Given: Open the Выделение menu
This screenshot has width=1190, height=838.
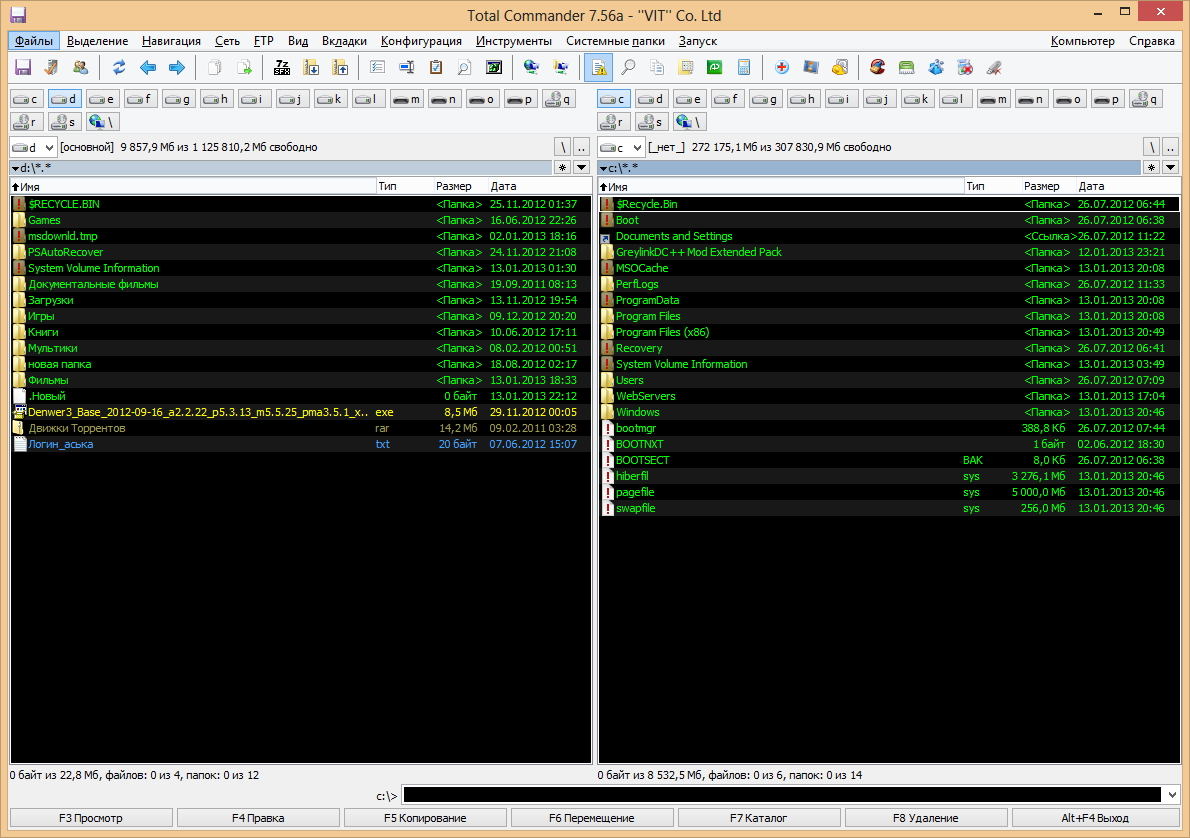Looking at the screenshot, I should [x=97, y=41].
